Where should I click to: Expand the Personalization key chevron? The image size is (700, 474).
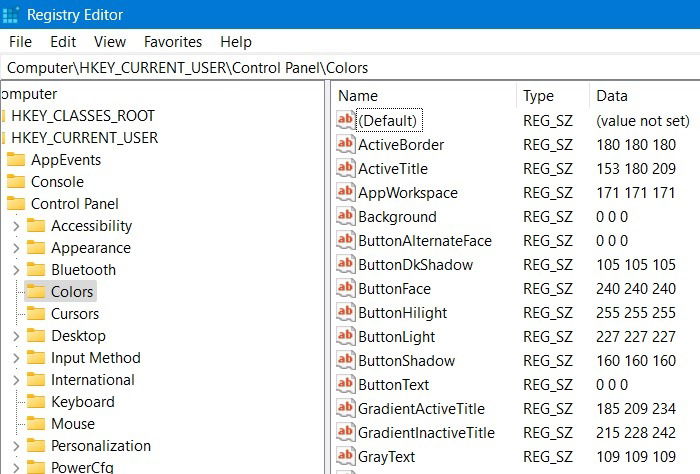16,445
